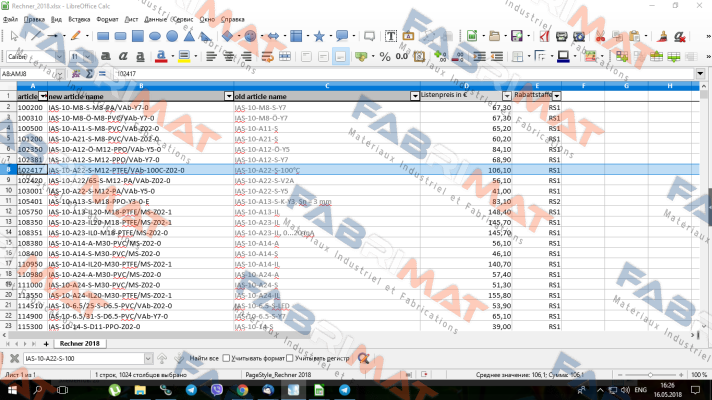712x400 pixels.
Task: Pick the triangle shape tool
Action: 189,36
